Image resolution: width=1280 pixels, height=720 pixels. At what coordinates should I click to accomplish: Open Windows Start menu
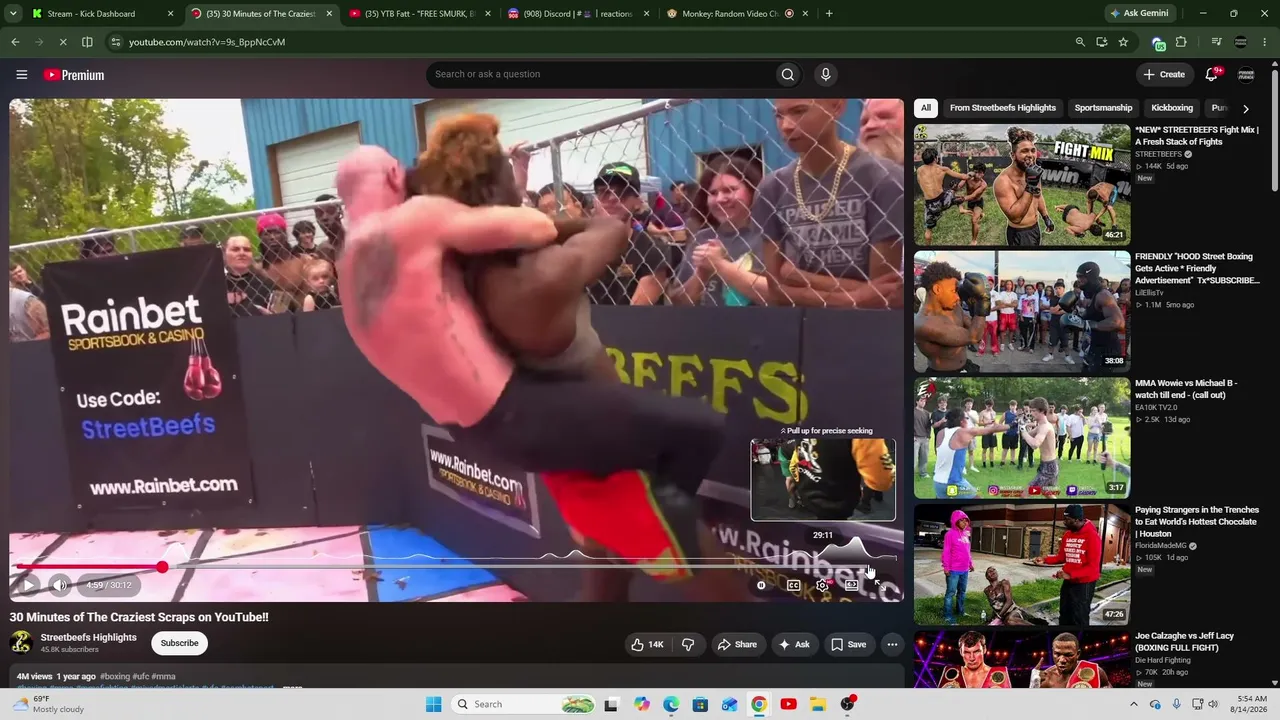[433, 704]
